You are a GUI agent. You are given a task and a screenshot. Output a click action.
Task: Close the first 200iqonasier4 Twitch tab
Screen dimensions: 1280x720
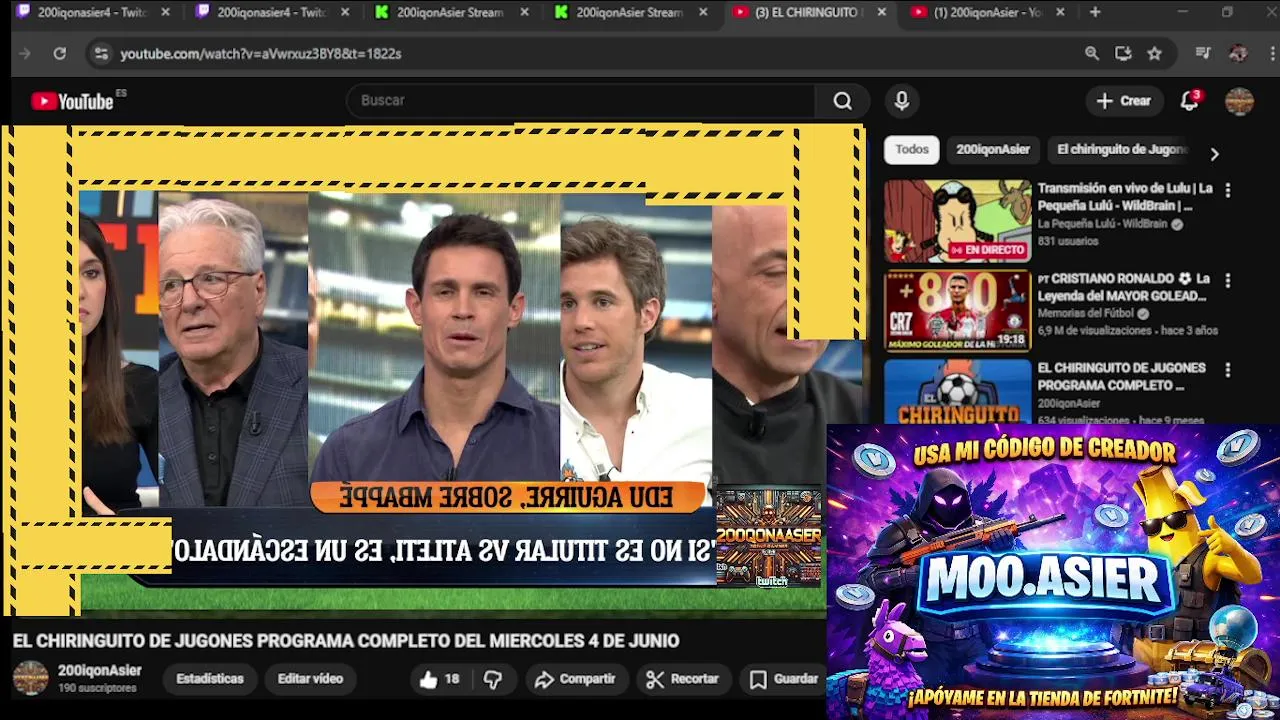tap(166, 12)
